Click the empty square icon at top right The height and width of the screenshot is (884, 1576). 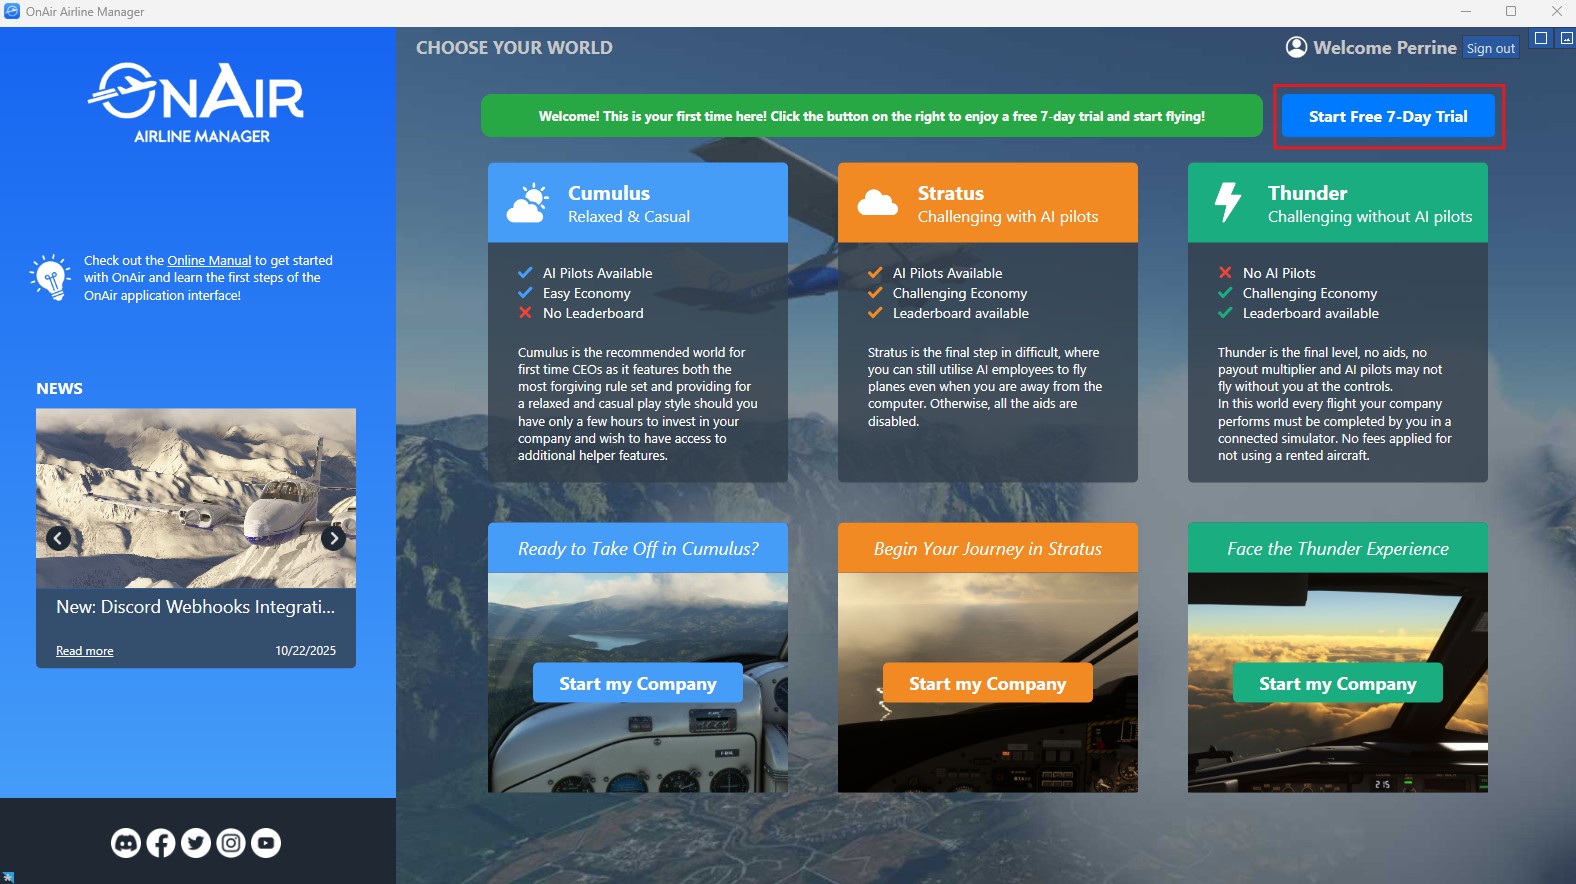[1541, 38]
